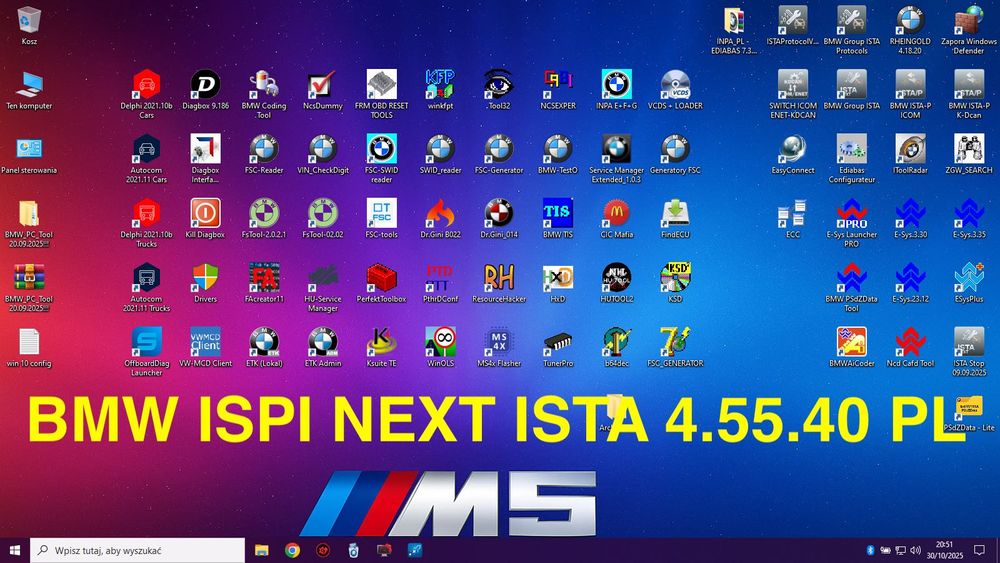Launch VCDS + LOADER shortcut

coord(675,84)
